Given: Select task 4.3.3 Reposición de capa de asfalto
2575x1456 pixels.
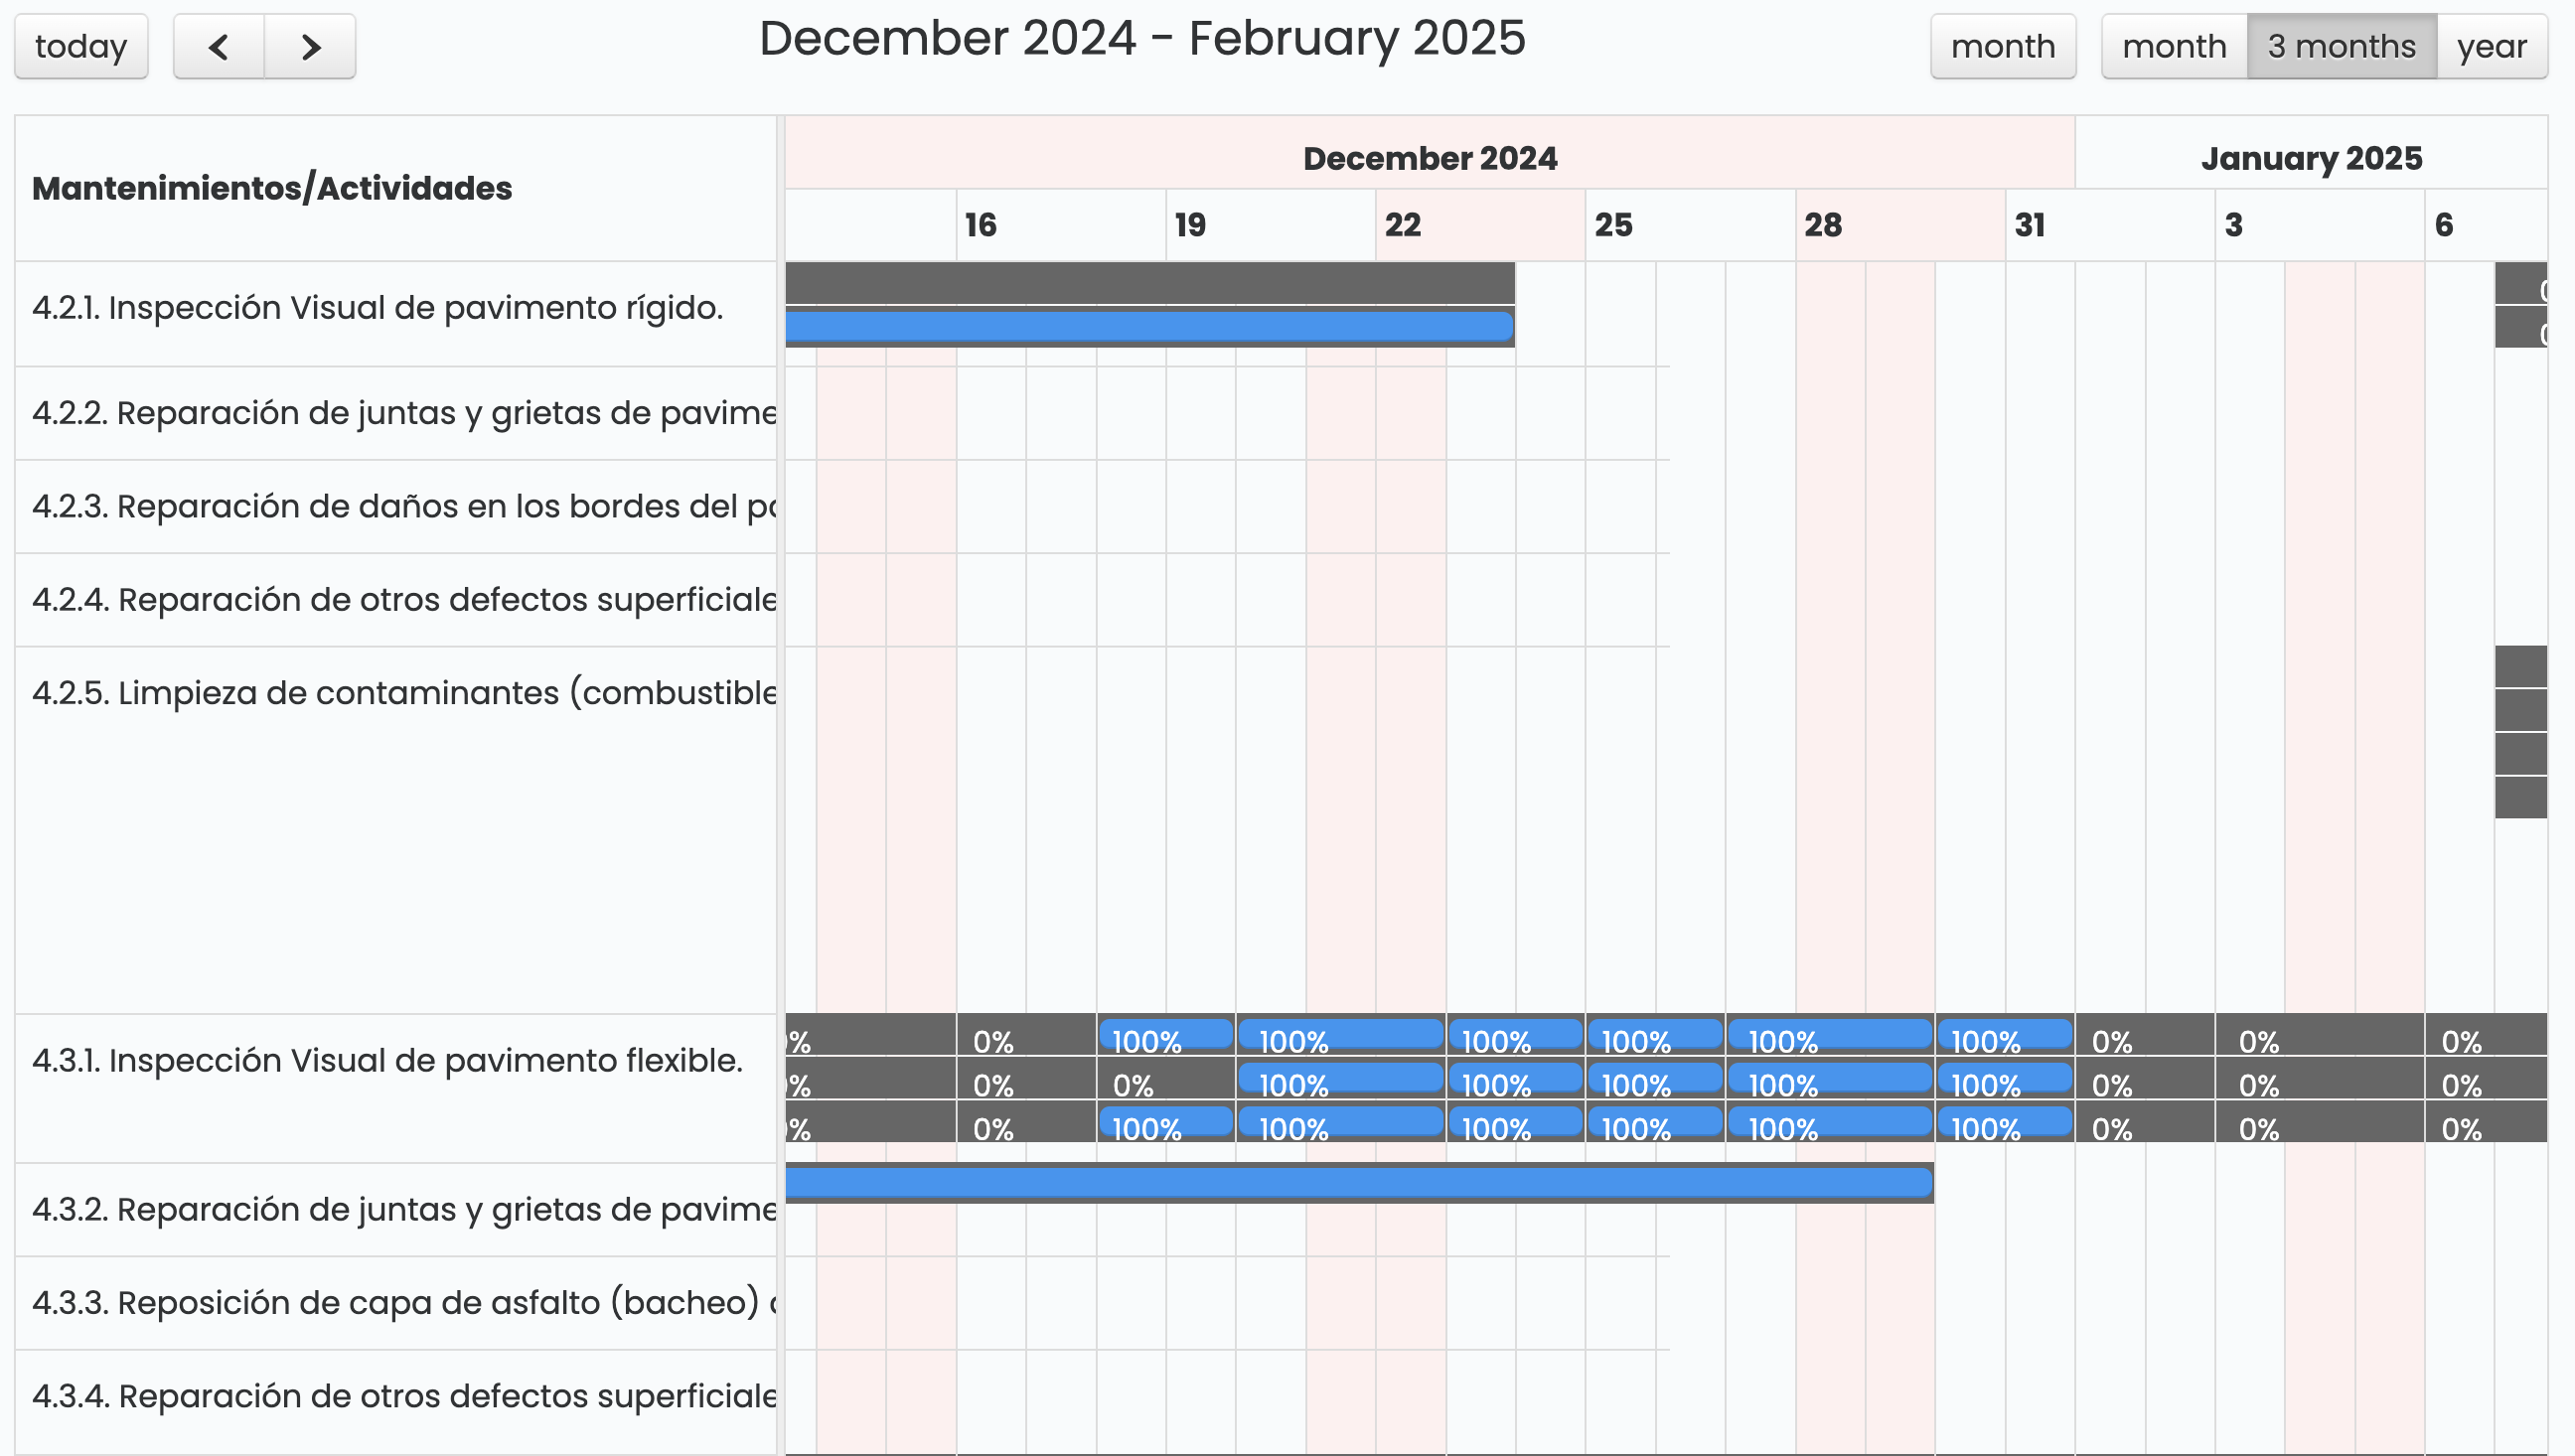Looking at the screenshot, I should pos(400,1302).
